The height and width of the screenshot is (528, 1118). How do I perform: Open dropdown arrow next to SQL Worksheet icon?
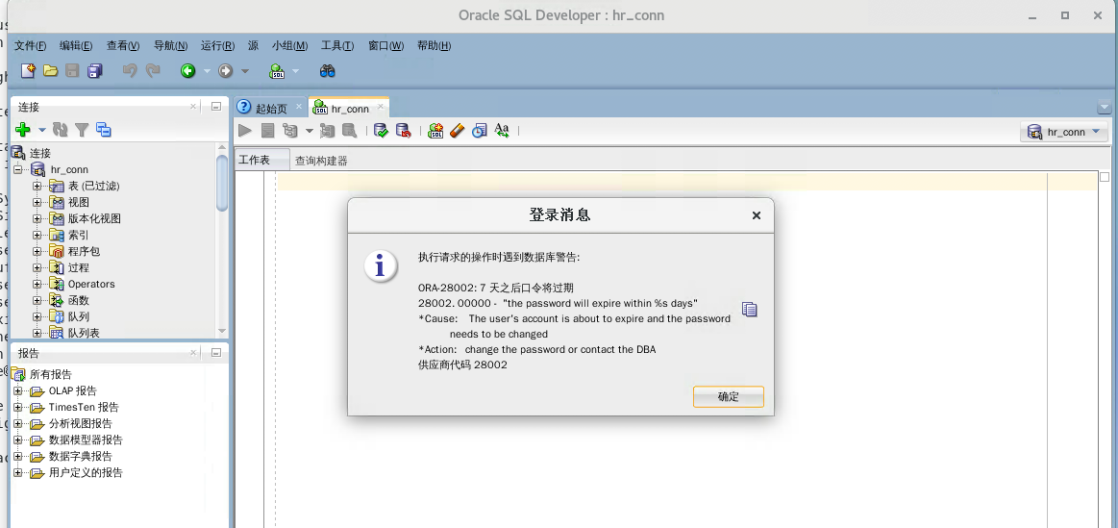click(295, 71)
